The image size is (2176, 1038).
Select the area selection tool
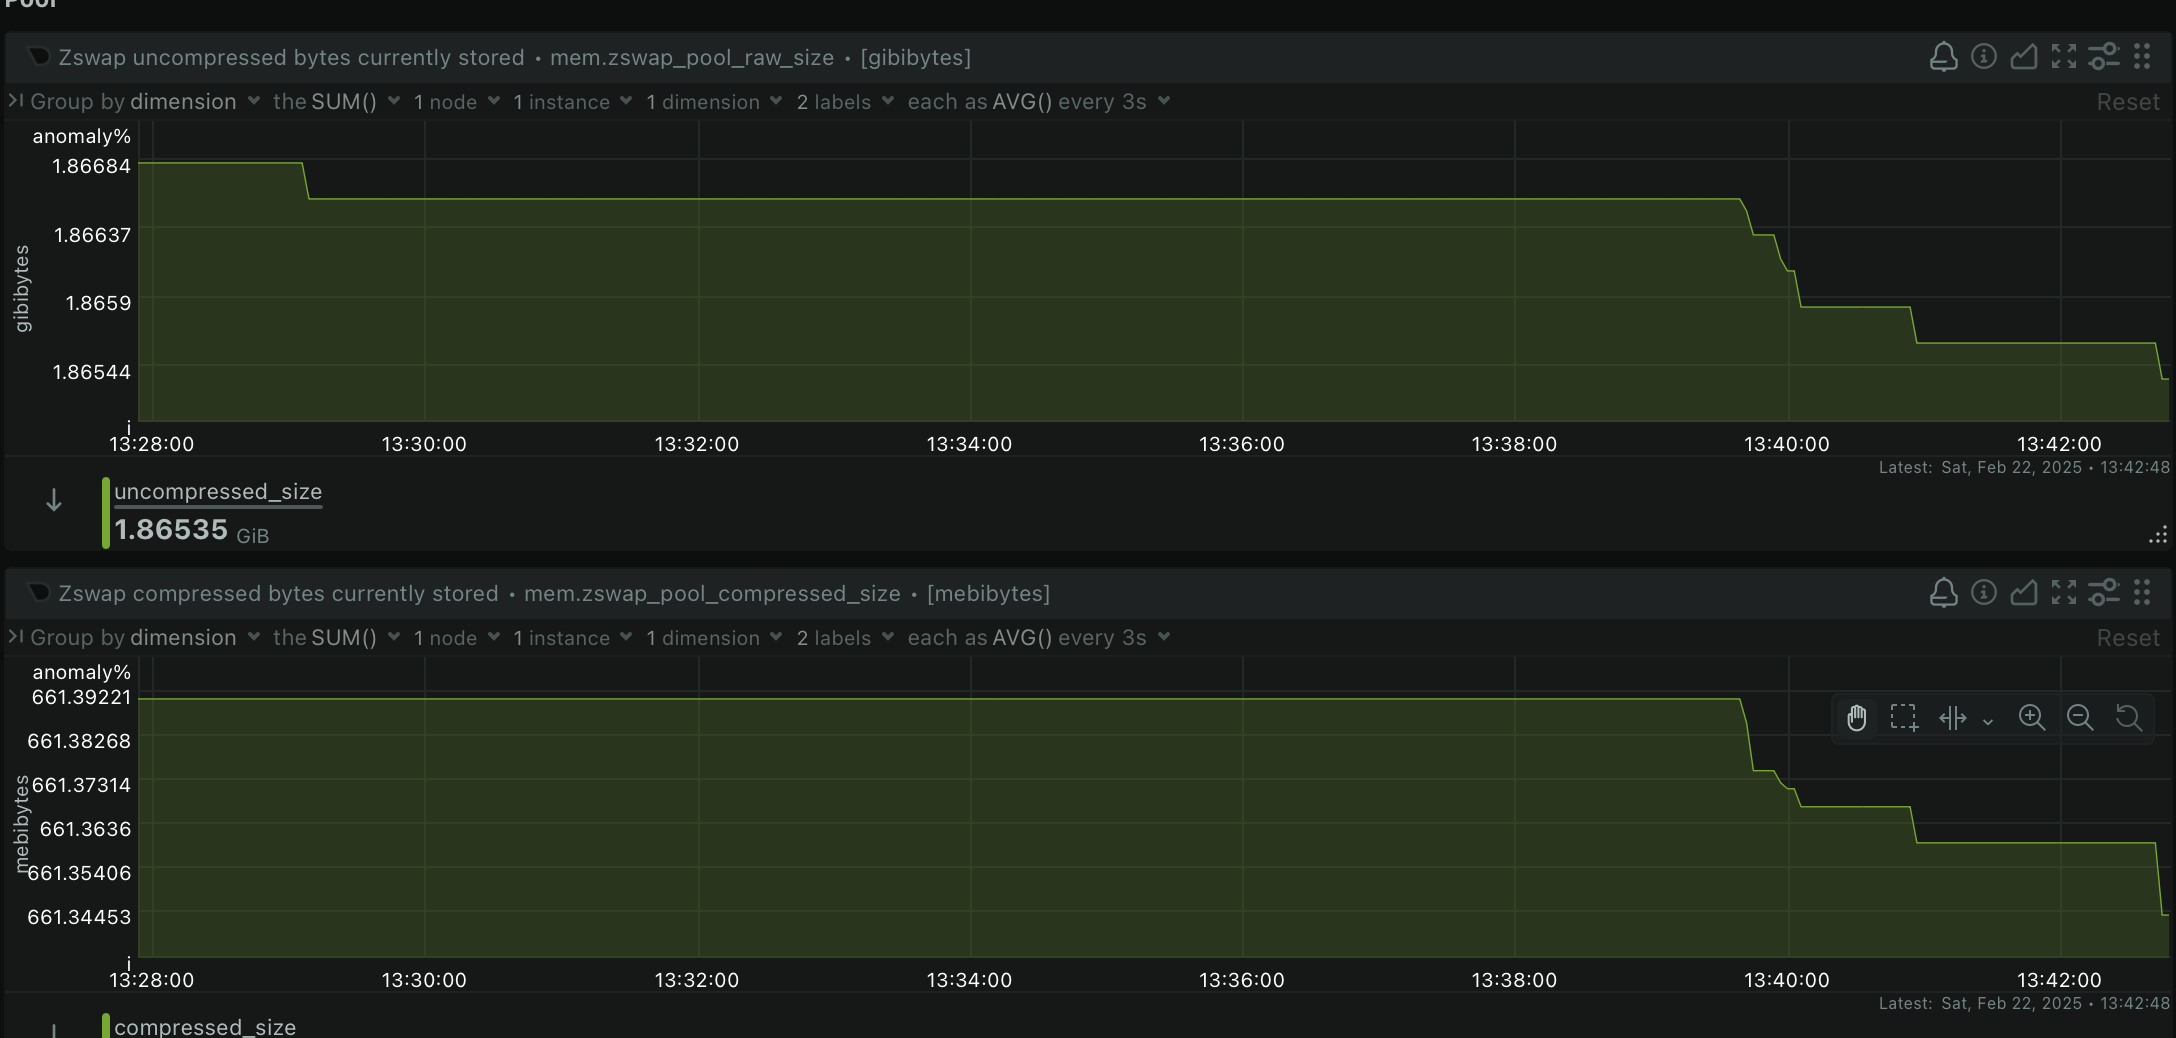[1904, 718]
